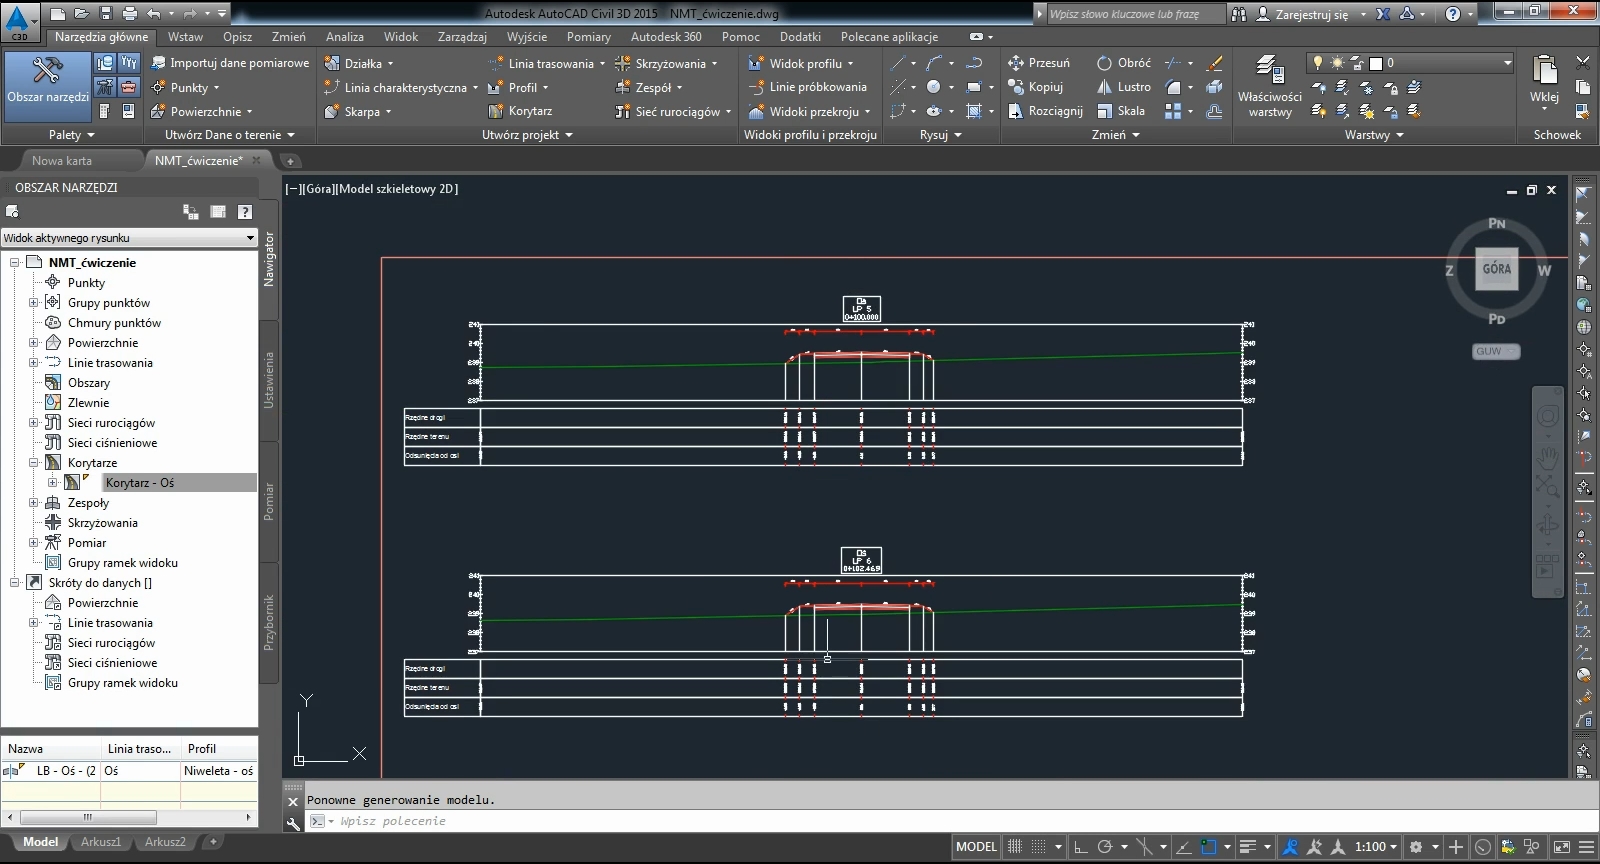Expand the Powierzchnie tree node
This screenshot has height=864, width=1600.
tap(33, 343)
